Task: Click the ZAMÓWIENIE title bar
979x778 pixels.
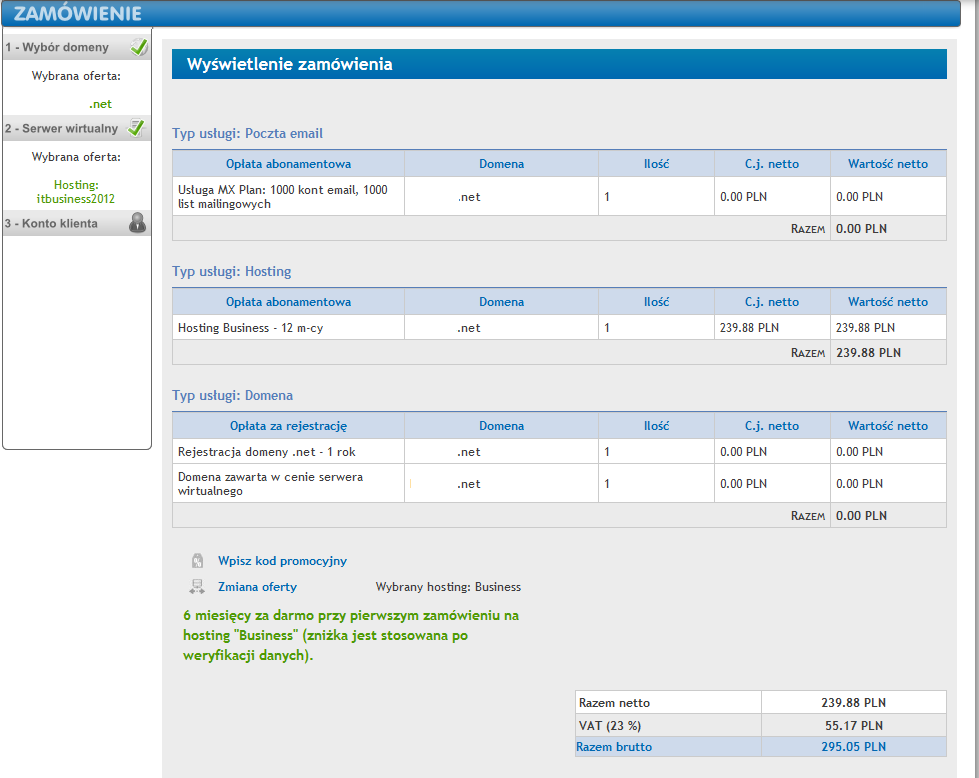Action: coord(481,13)
